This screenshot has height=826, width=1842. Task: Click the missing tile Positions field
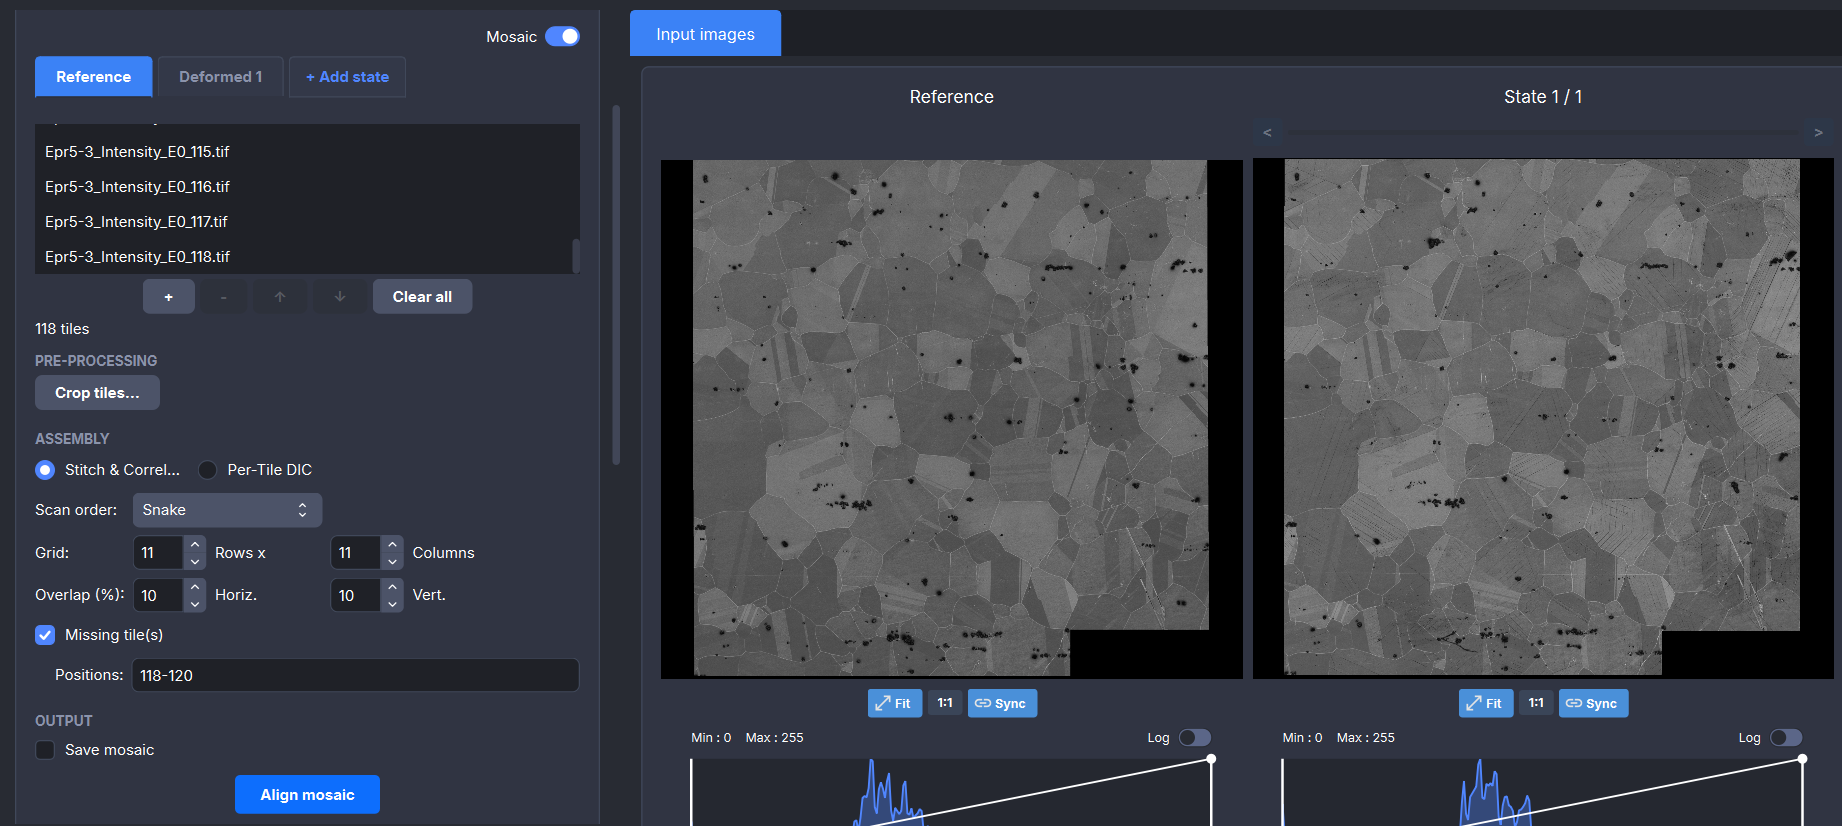pyautogui.click(x=355, y=676)
